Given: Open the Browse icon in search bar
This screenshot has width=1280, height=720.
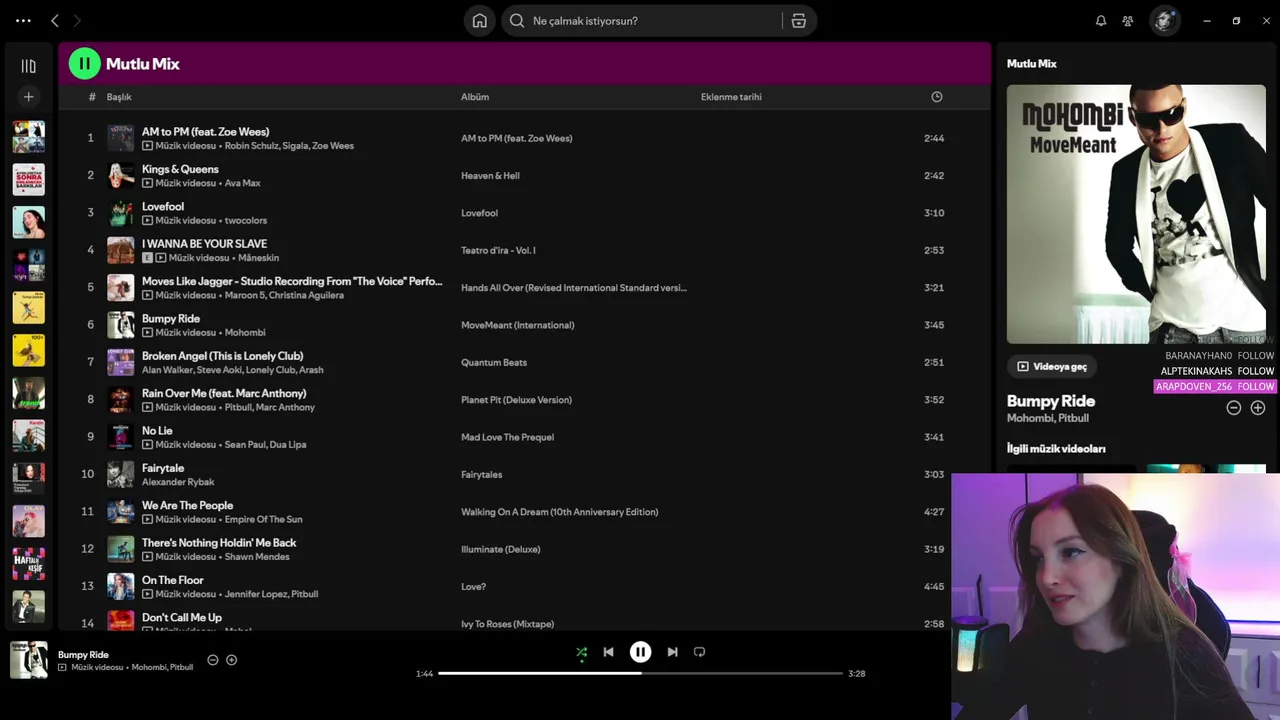Looking at the screenshot, I should point(798,21).
